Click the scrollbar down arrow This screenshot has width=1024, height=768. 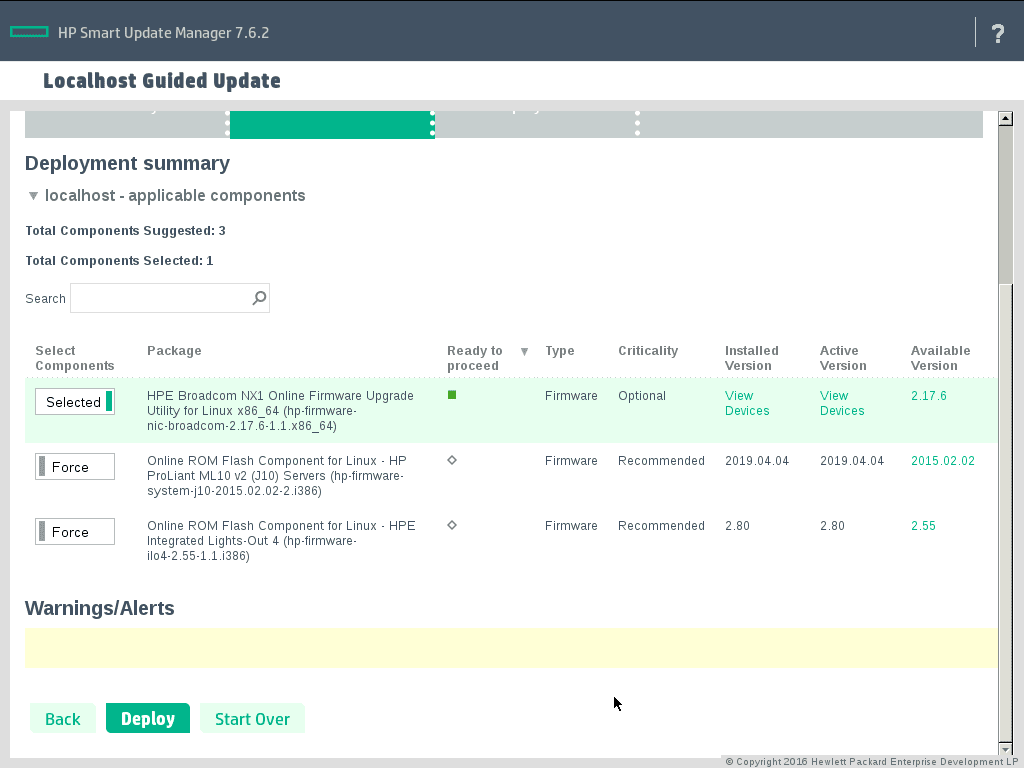point(1006,749)
